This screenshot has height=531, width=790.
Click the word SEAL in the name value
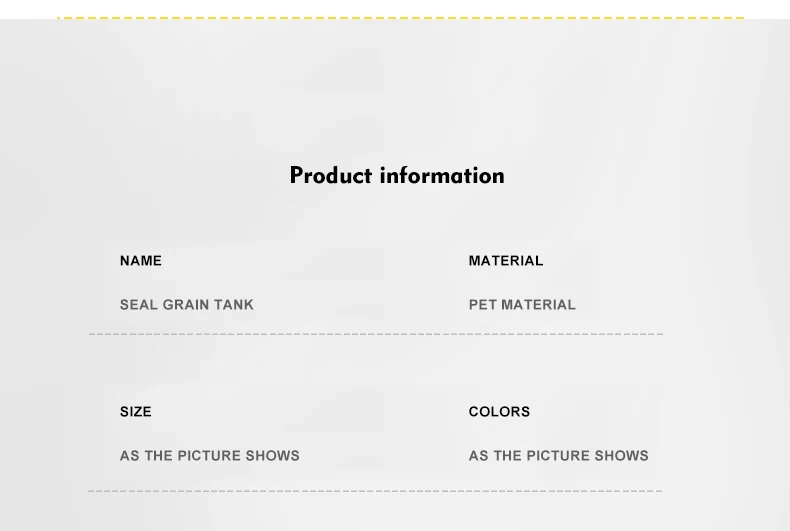click(x=139, y=304)
